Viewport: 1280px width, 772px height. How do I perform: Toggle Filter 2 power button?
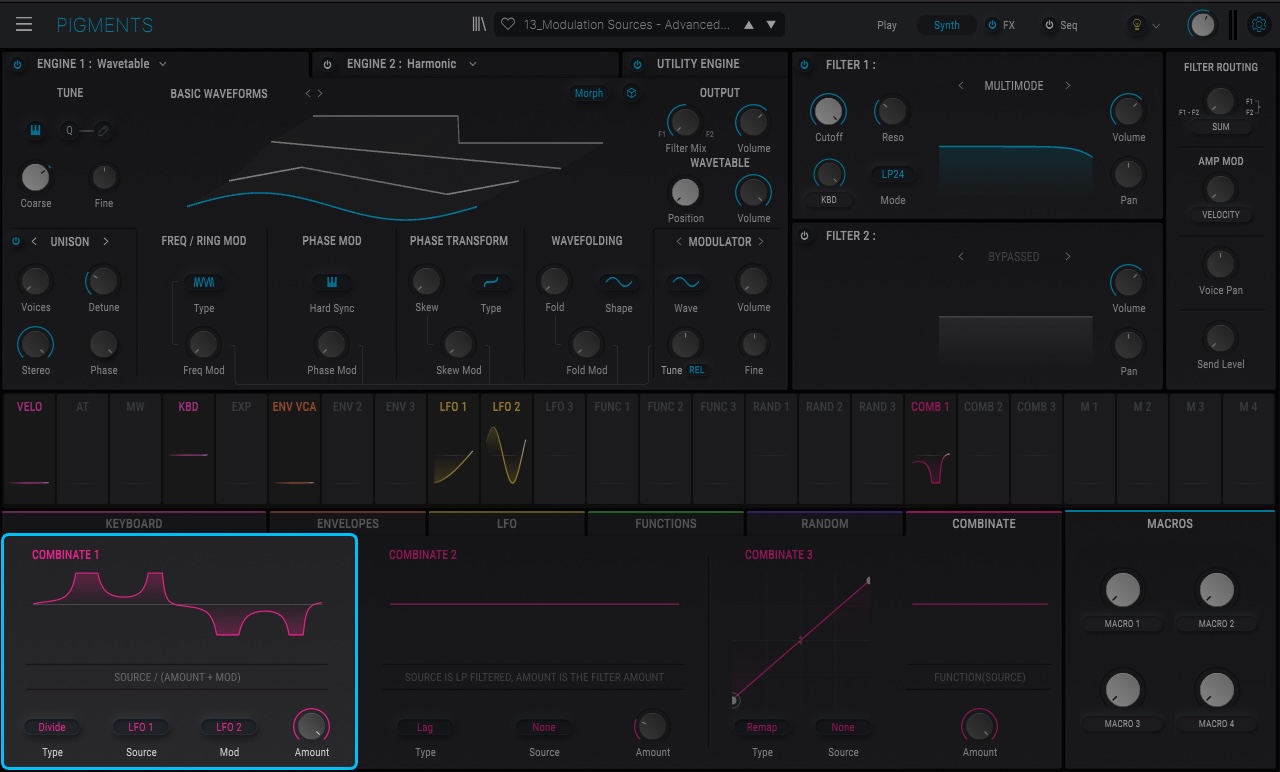tap(805, 236)
